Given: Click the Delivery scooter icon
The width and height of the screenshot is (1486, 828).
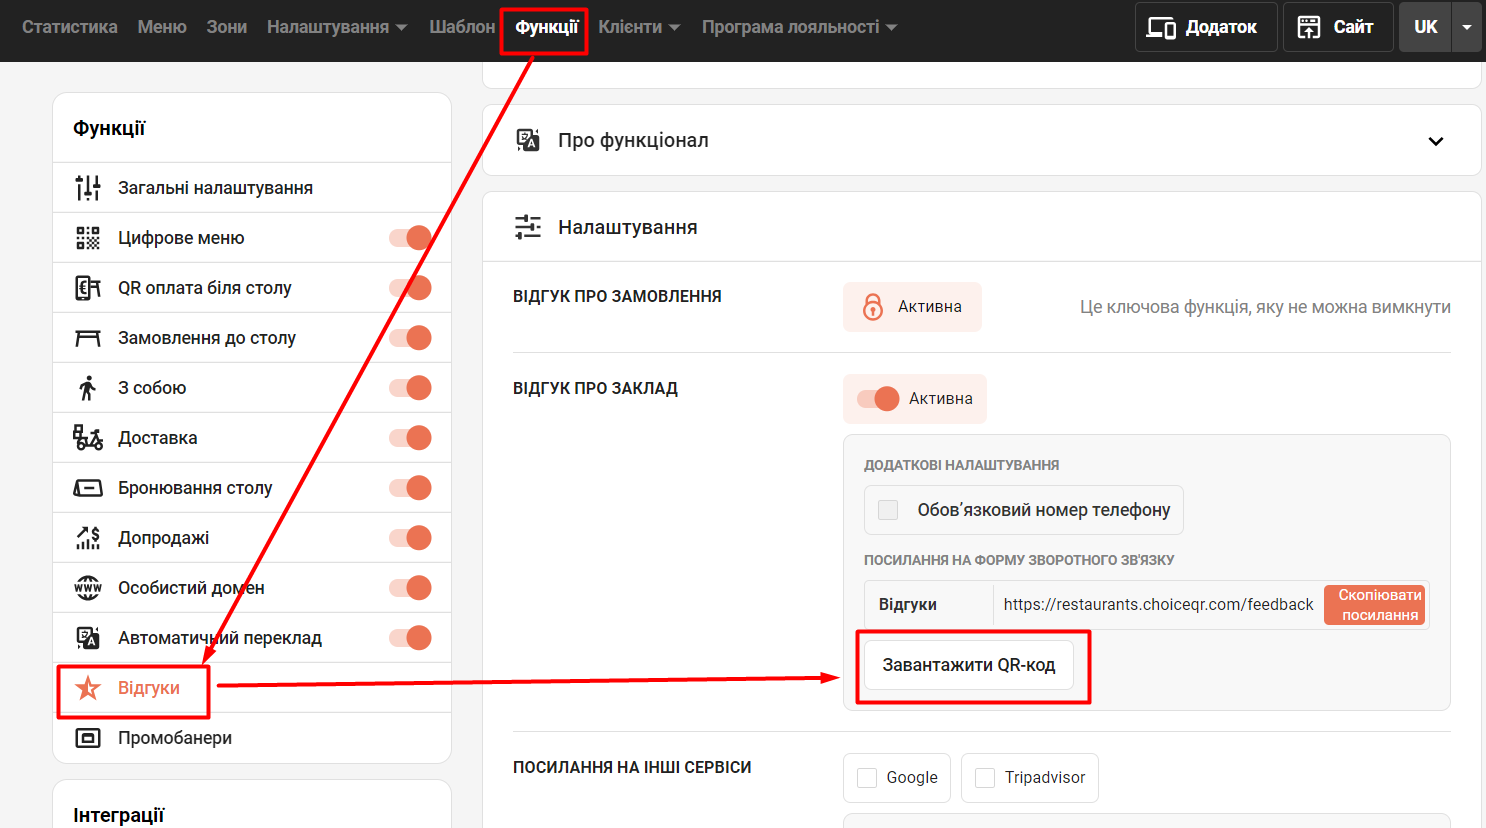Looking at the screenshot, I should [88, 438].
